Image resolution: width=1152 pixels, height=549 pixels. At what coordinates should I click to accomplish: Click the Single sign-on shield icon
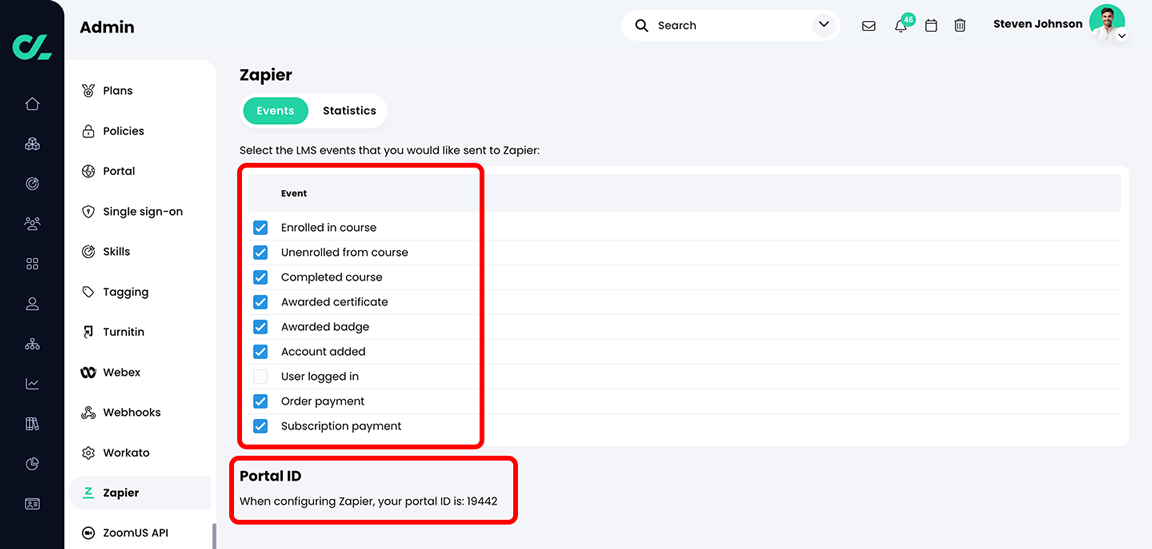[88, 212]
